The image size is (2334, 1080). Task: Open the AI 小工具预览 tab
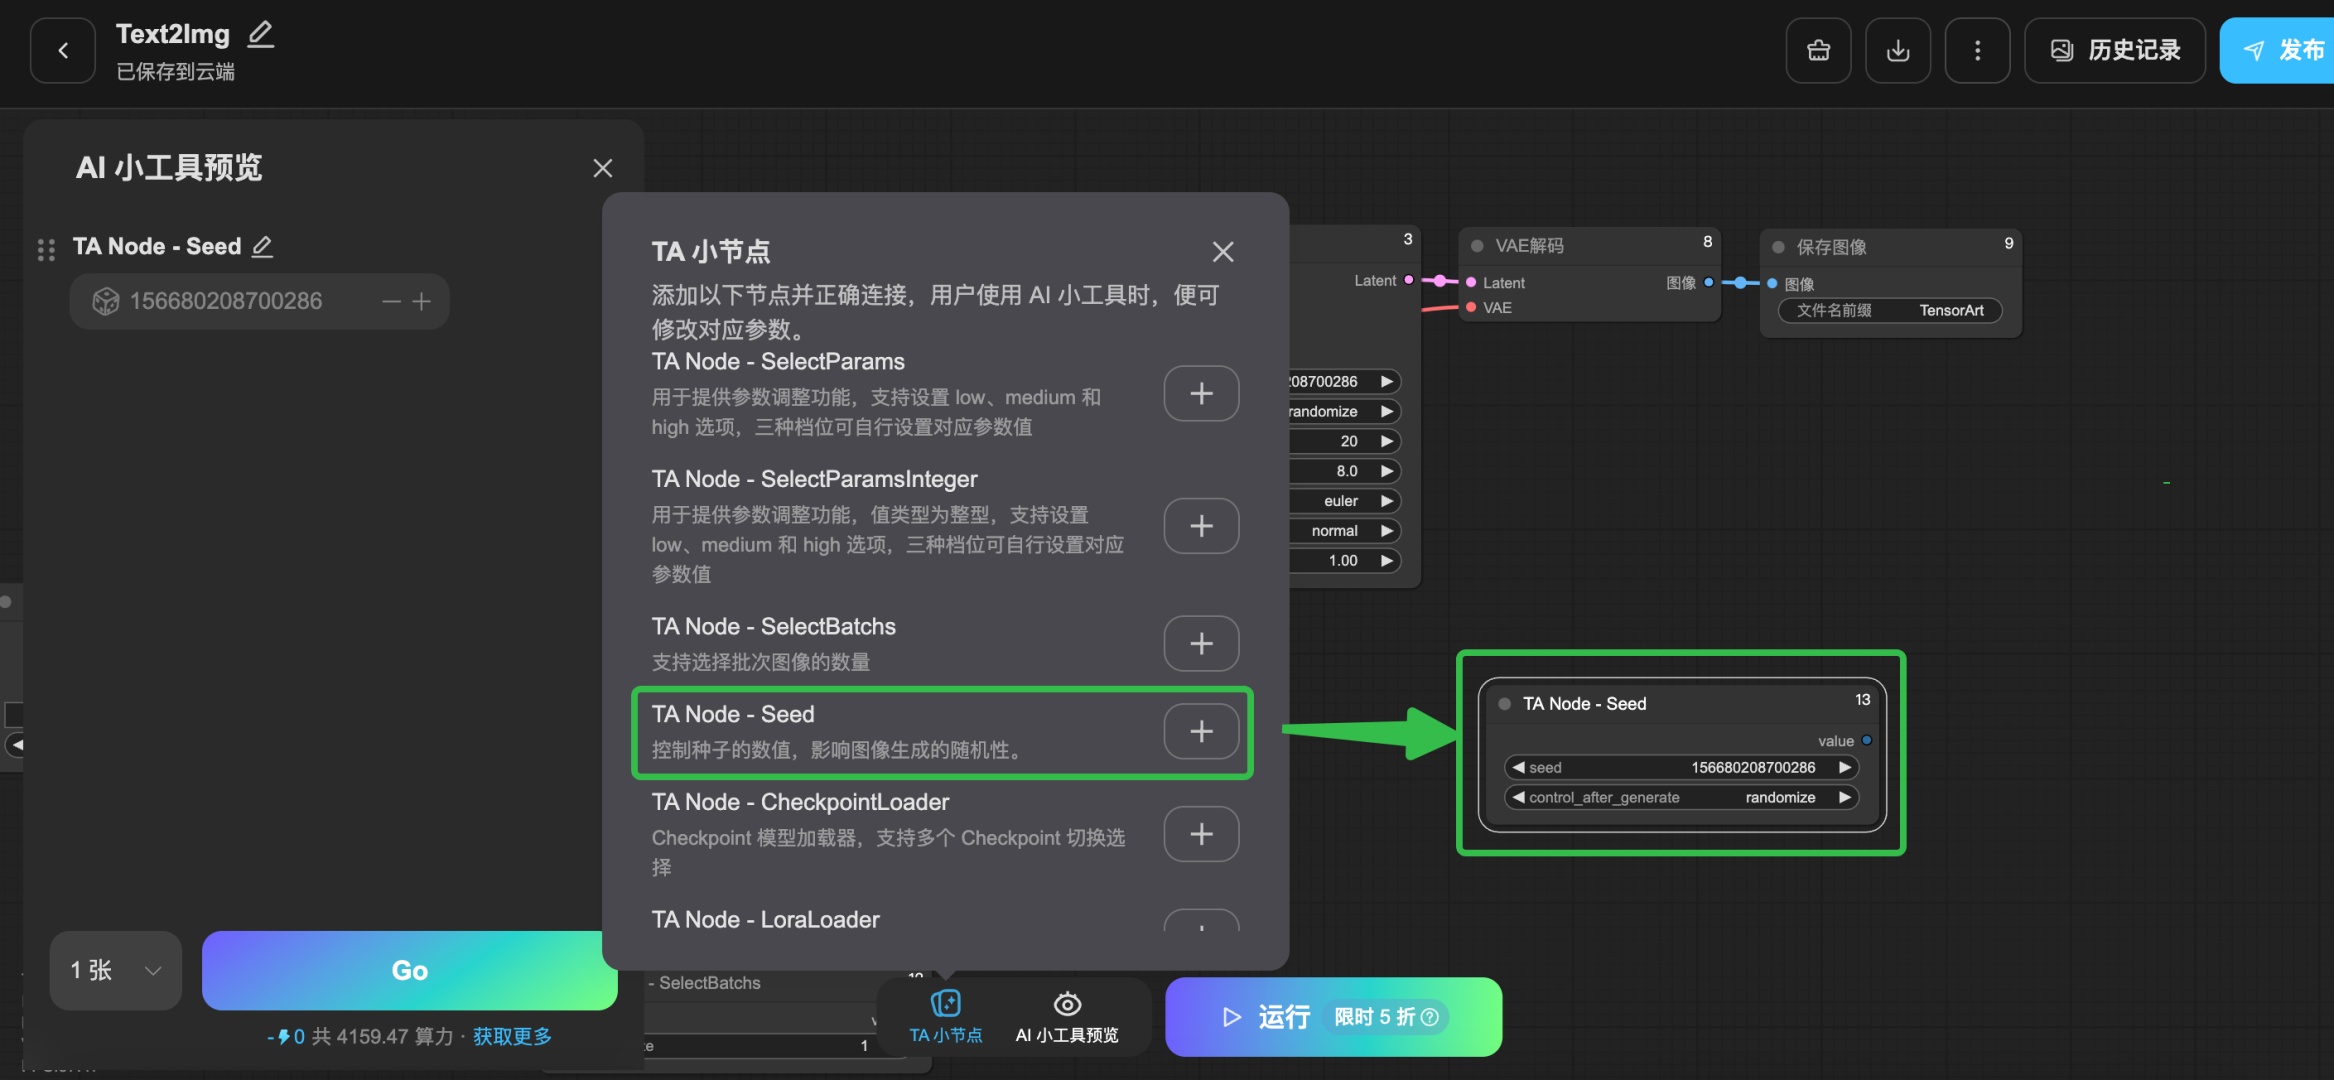[x=1066, y=1016]
